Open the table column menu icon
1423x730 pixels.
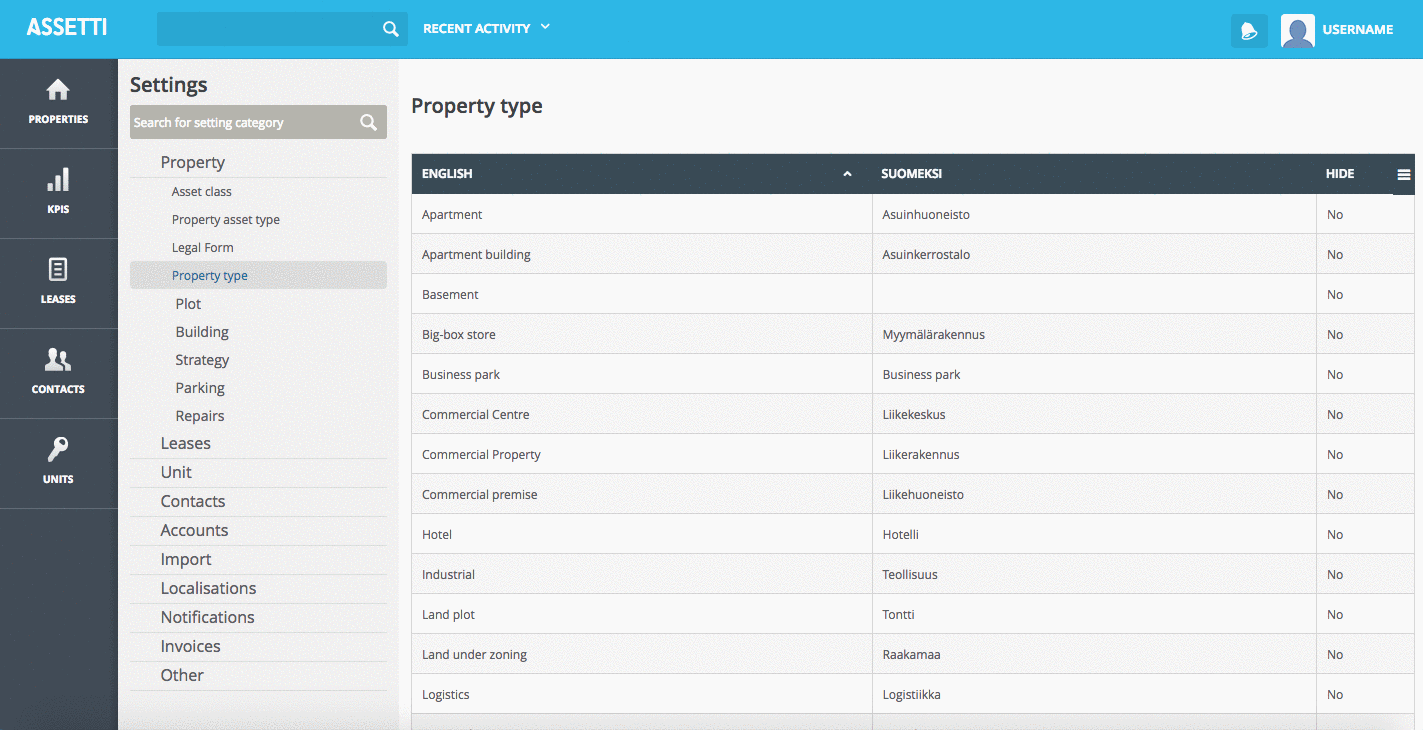1403,174
